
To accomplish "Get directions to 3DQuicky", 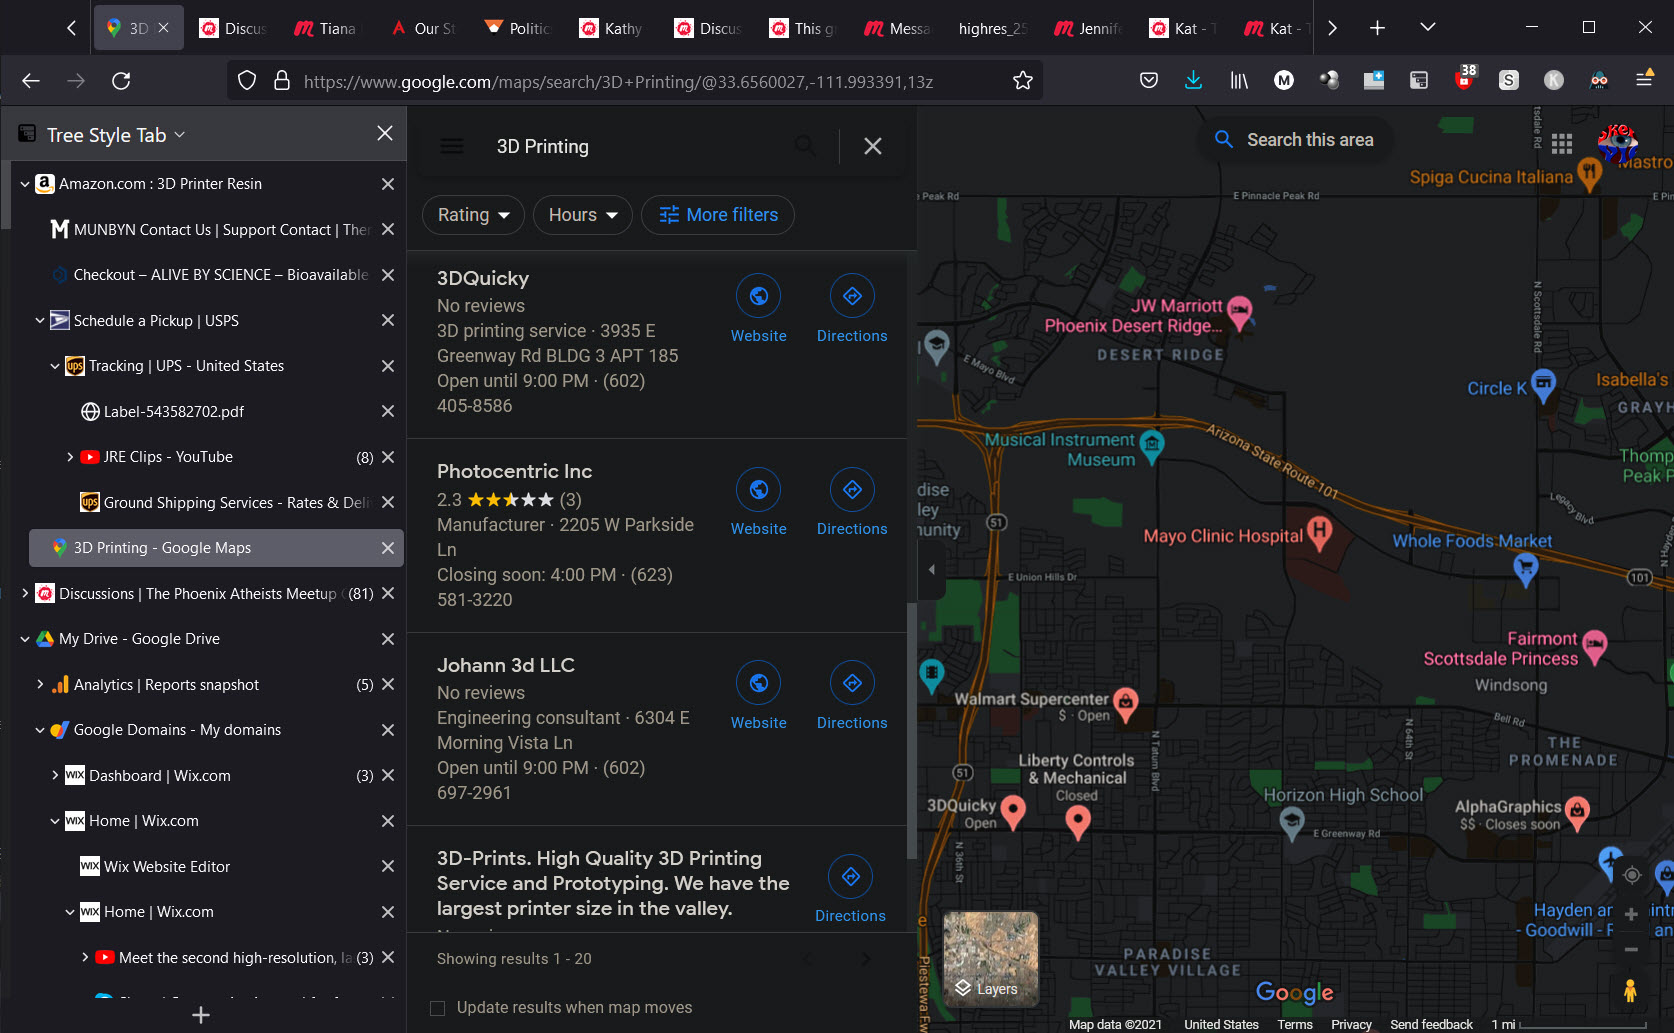I will 852,296.
